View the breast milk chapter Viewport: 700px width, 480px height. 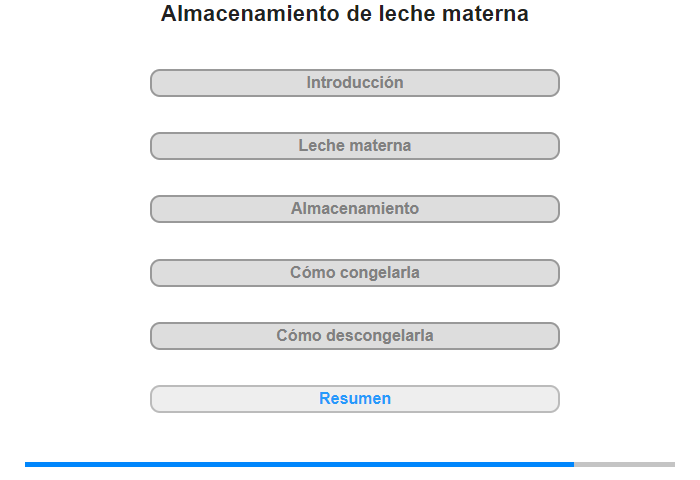[355, 146]
